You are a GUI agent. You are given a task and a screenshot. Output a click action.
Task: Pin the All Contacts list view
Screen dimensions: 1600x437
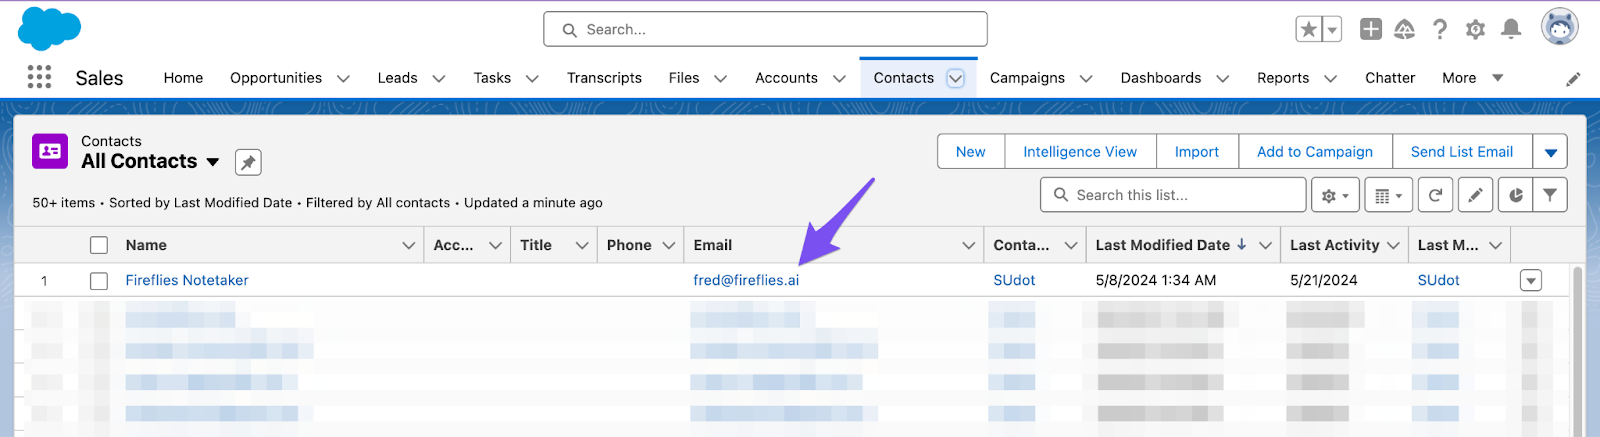tap(248, 162)
